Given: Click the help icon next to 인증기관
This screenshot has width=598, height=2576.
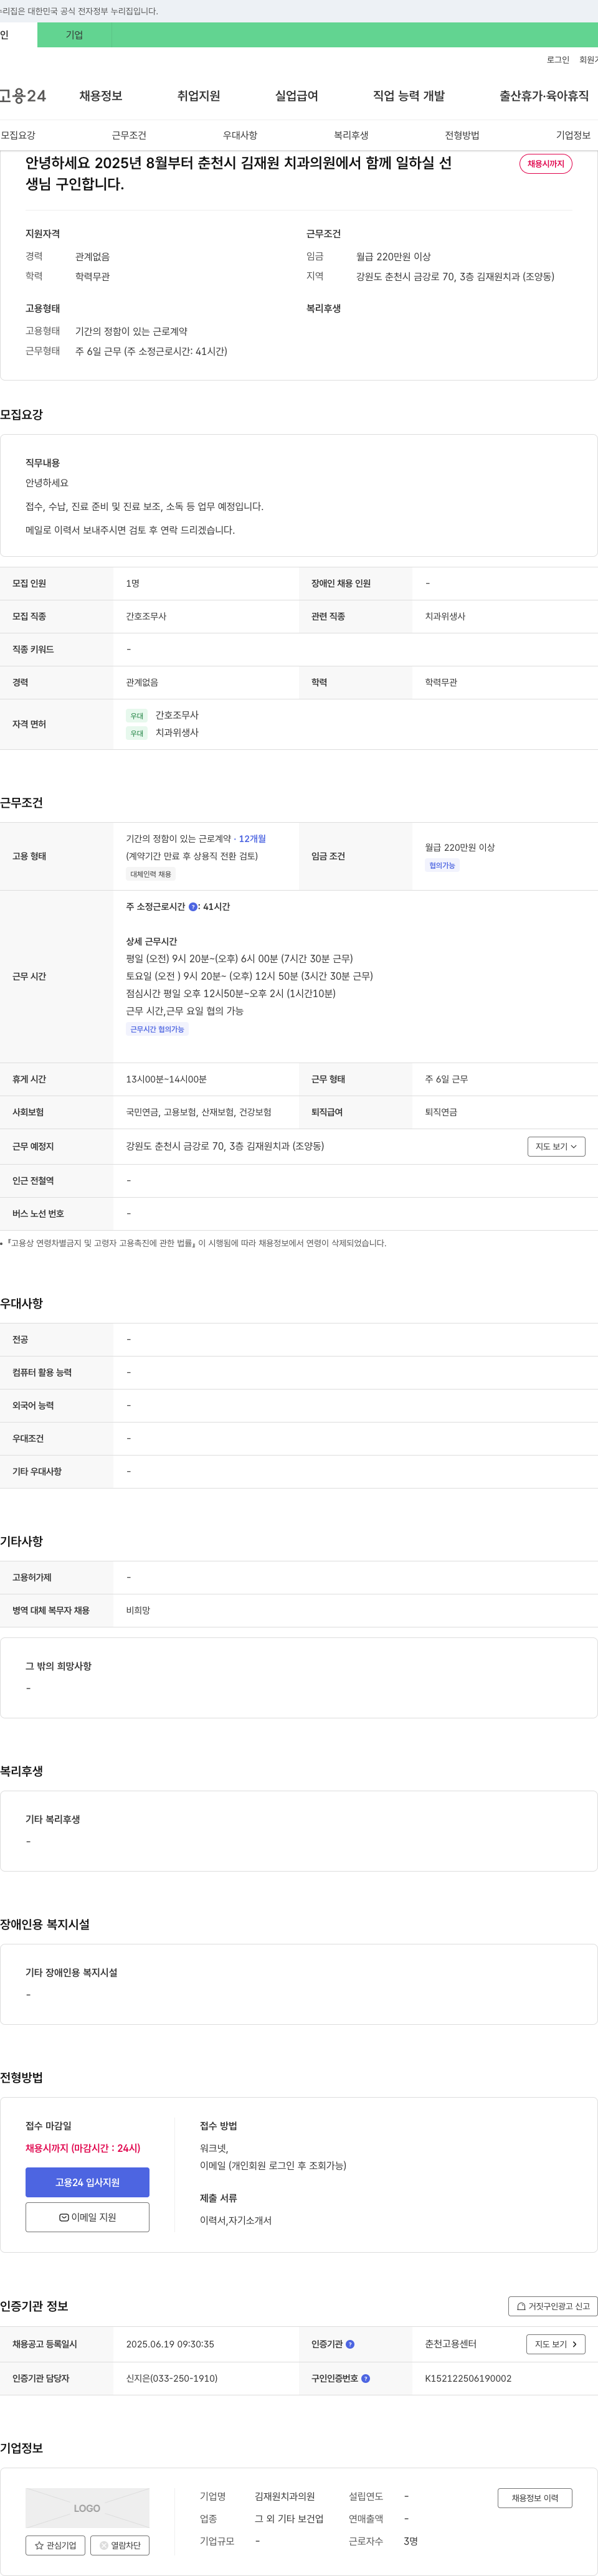Looking at the screenshot, I should coord(350,2344).
